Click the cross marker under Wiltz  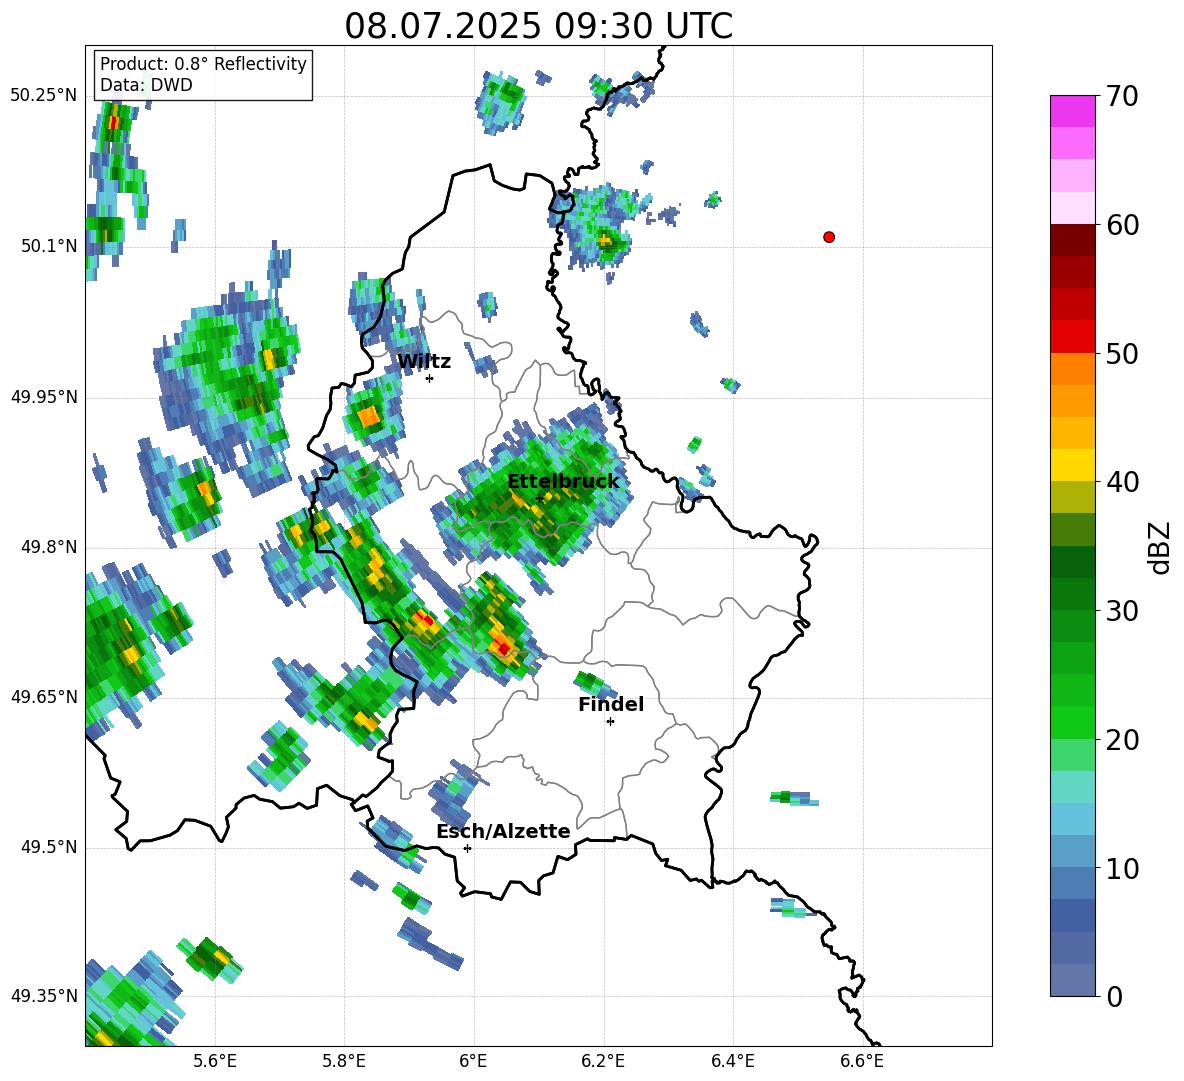pos(429,378)
